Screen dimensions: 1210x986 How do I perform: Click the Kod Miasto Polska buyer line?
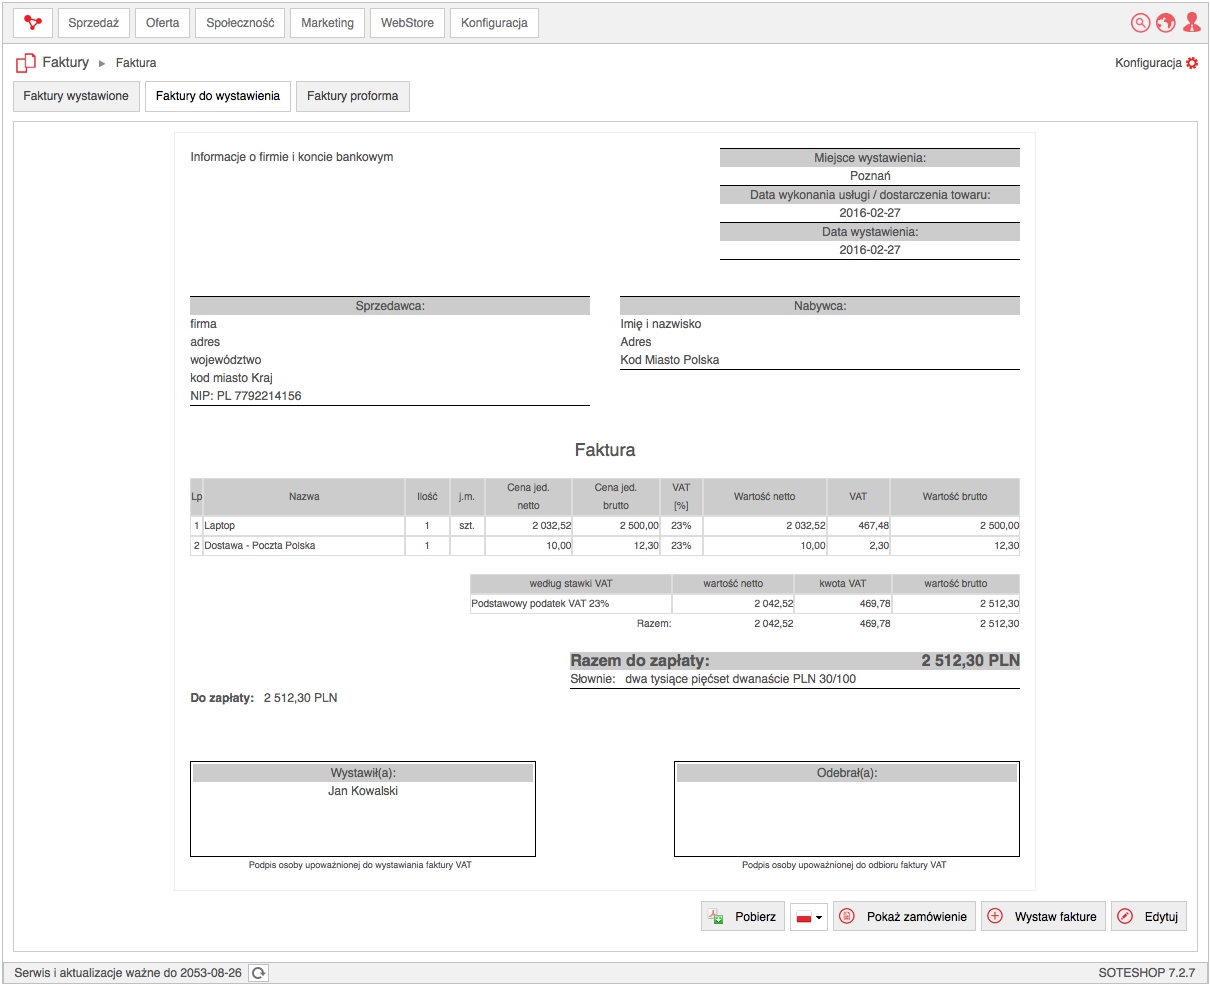point(670,360)
